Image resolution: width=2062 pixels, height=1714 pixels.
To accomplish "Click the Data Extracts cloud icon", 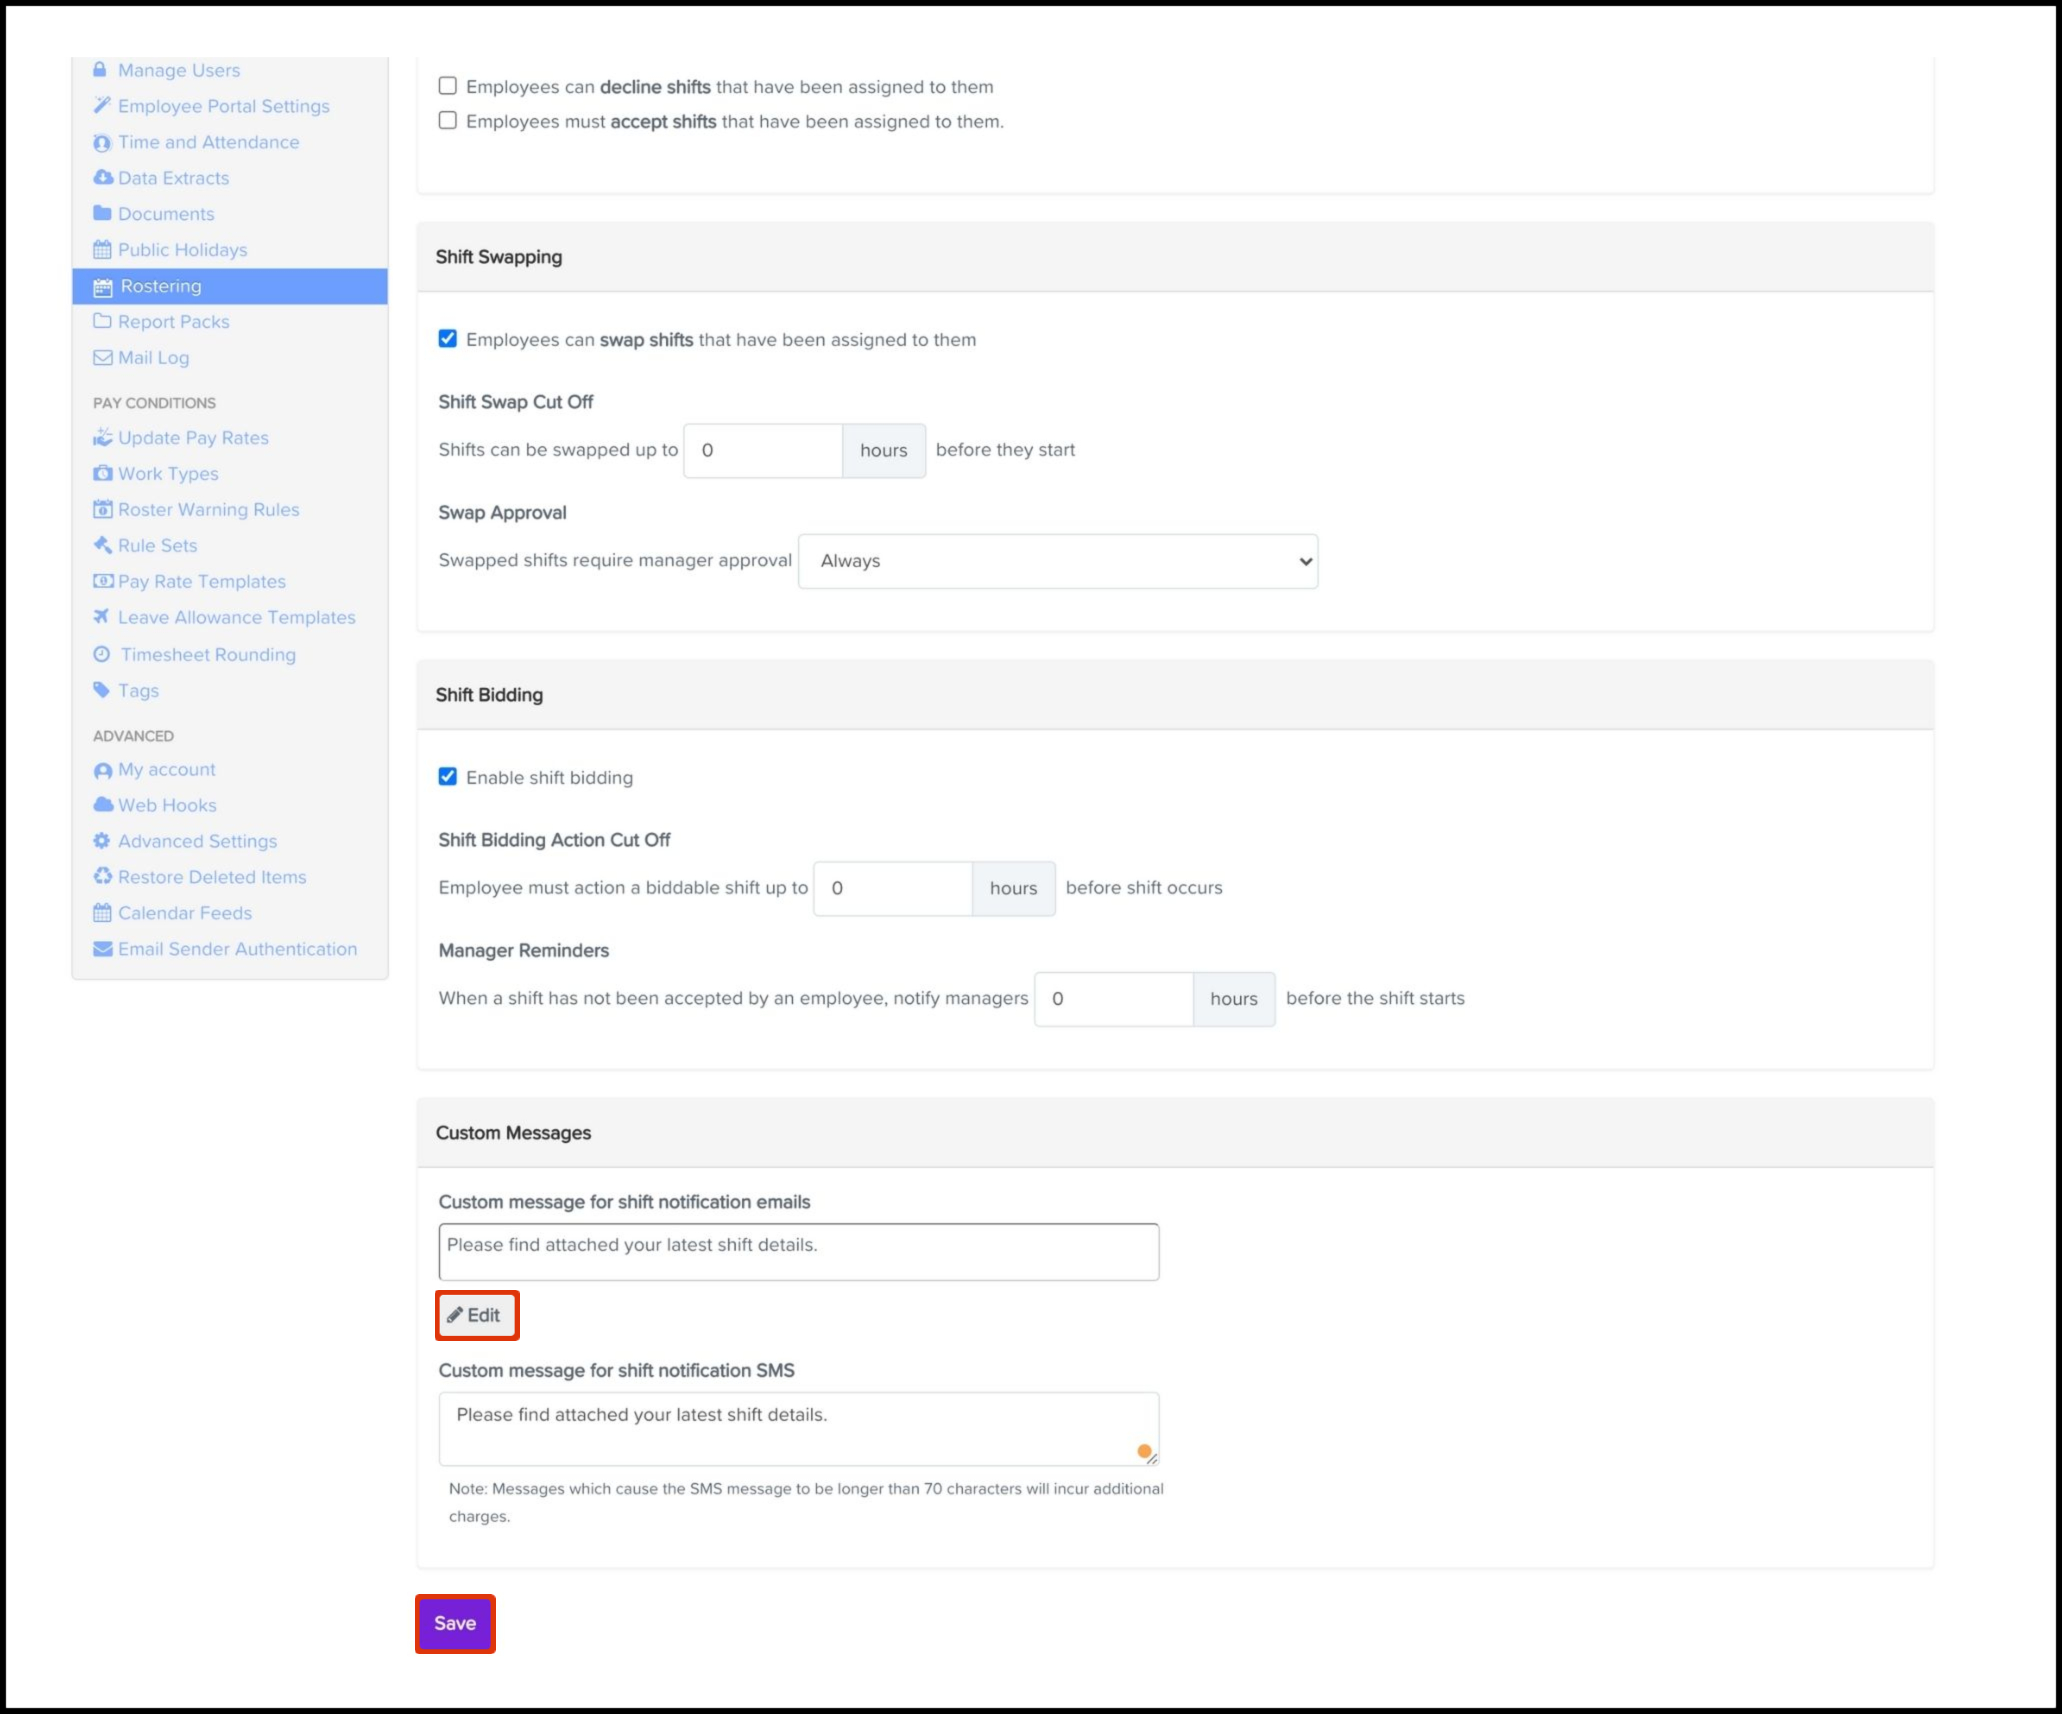I will [x=102, y=178].
